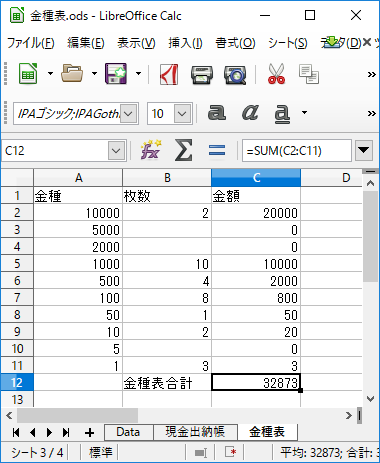
Task: Click the Open folder icon
Action: [72, 74]
